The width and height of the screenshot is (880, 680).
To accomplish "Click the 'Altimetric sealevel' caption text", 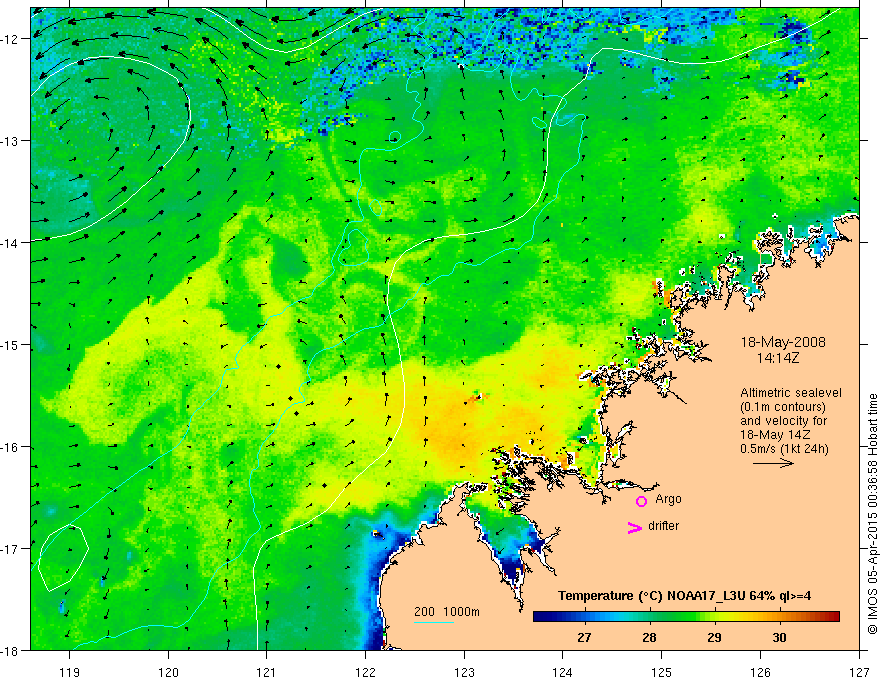I will tap(791, 393).
